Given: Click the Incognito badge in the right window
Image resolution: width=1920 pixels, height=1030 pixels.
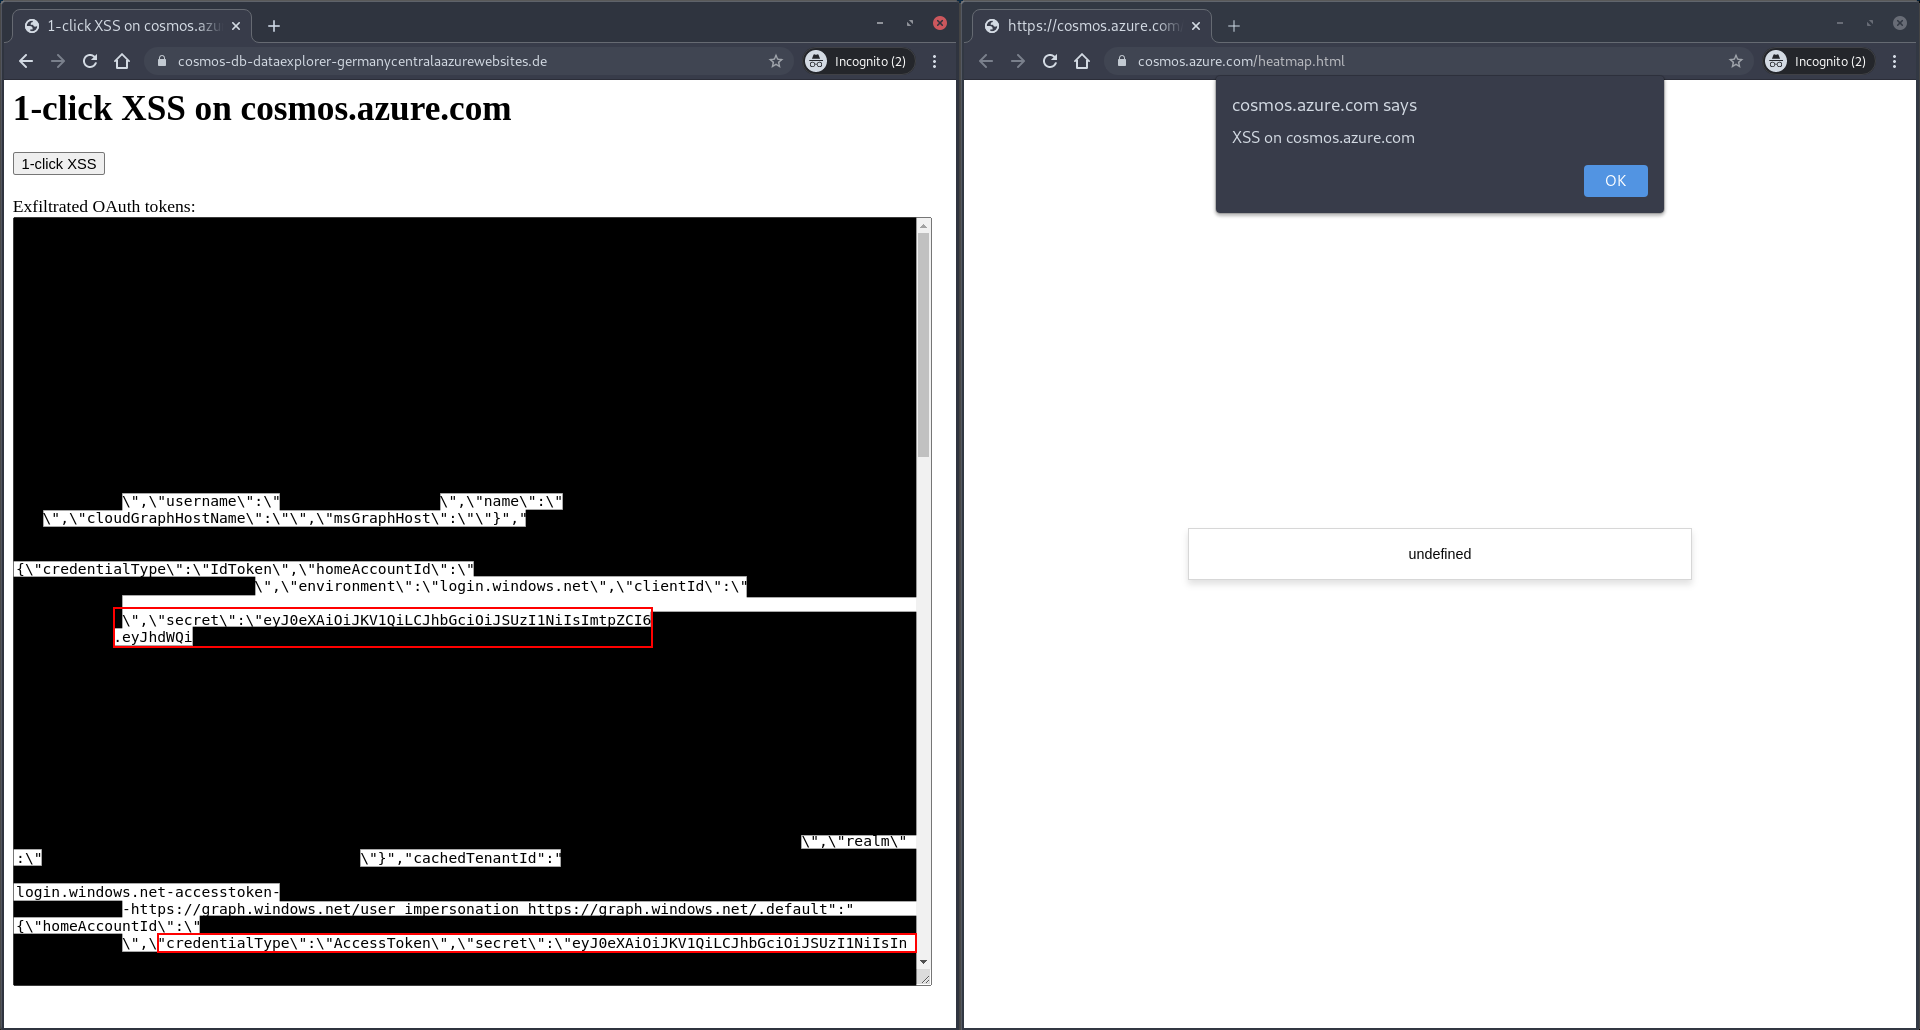Looking at the screenshot, I should 1817,61.
